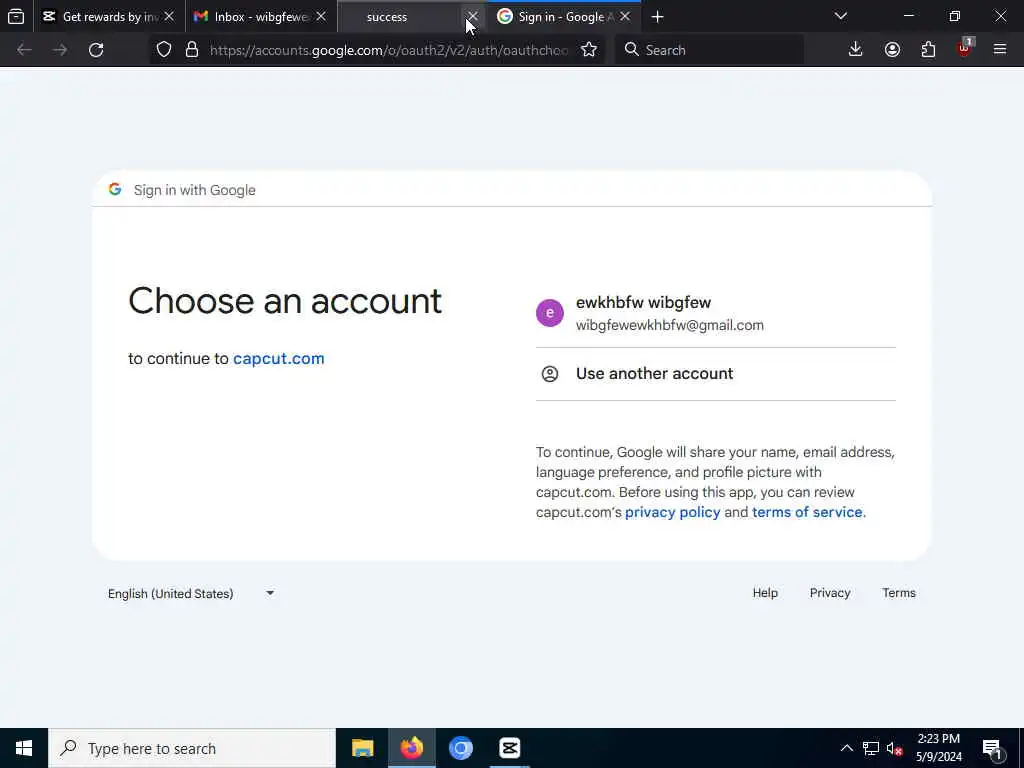Click the Google logo in header
1024x768 pixels.
[x=115, y=189]
